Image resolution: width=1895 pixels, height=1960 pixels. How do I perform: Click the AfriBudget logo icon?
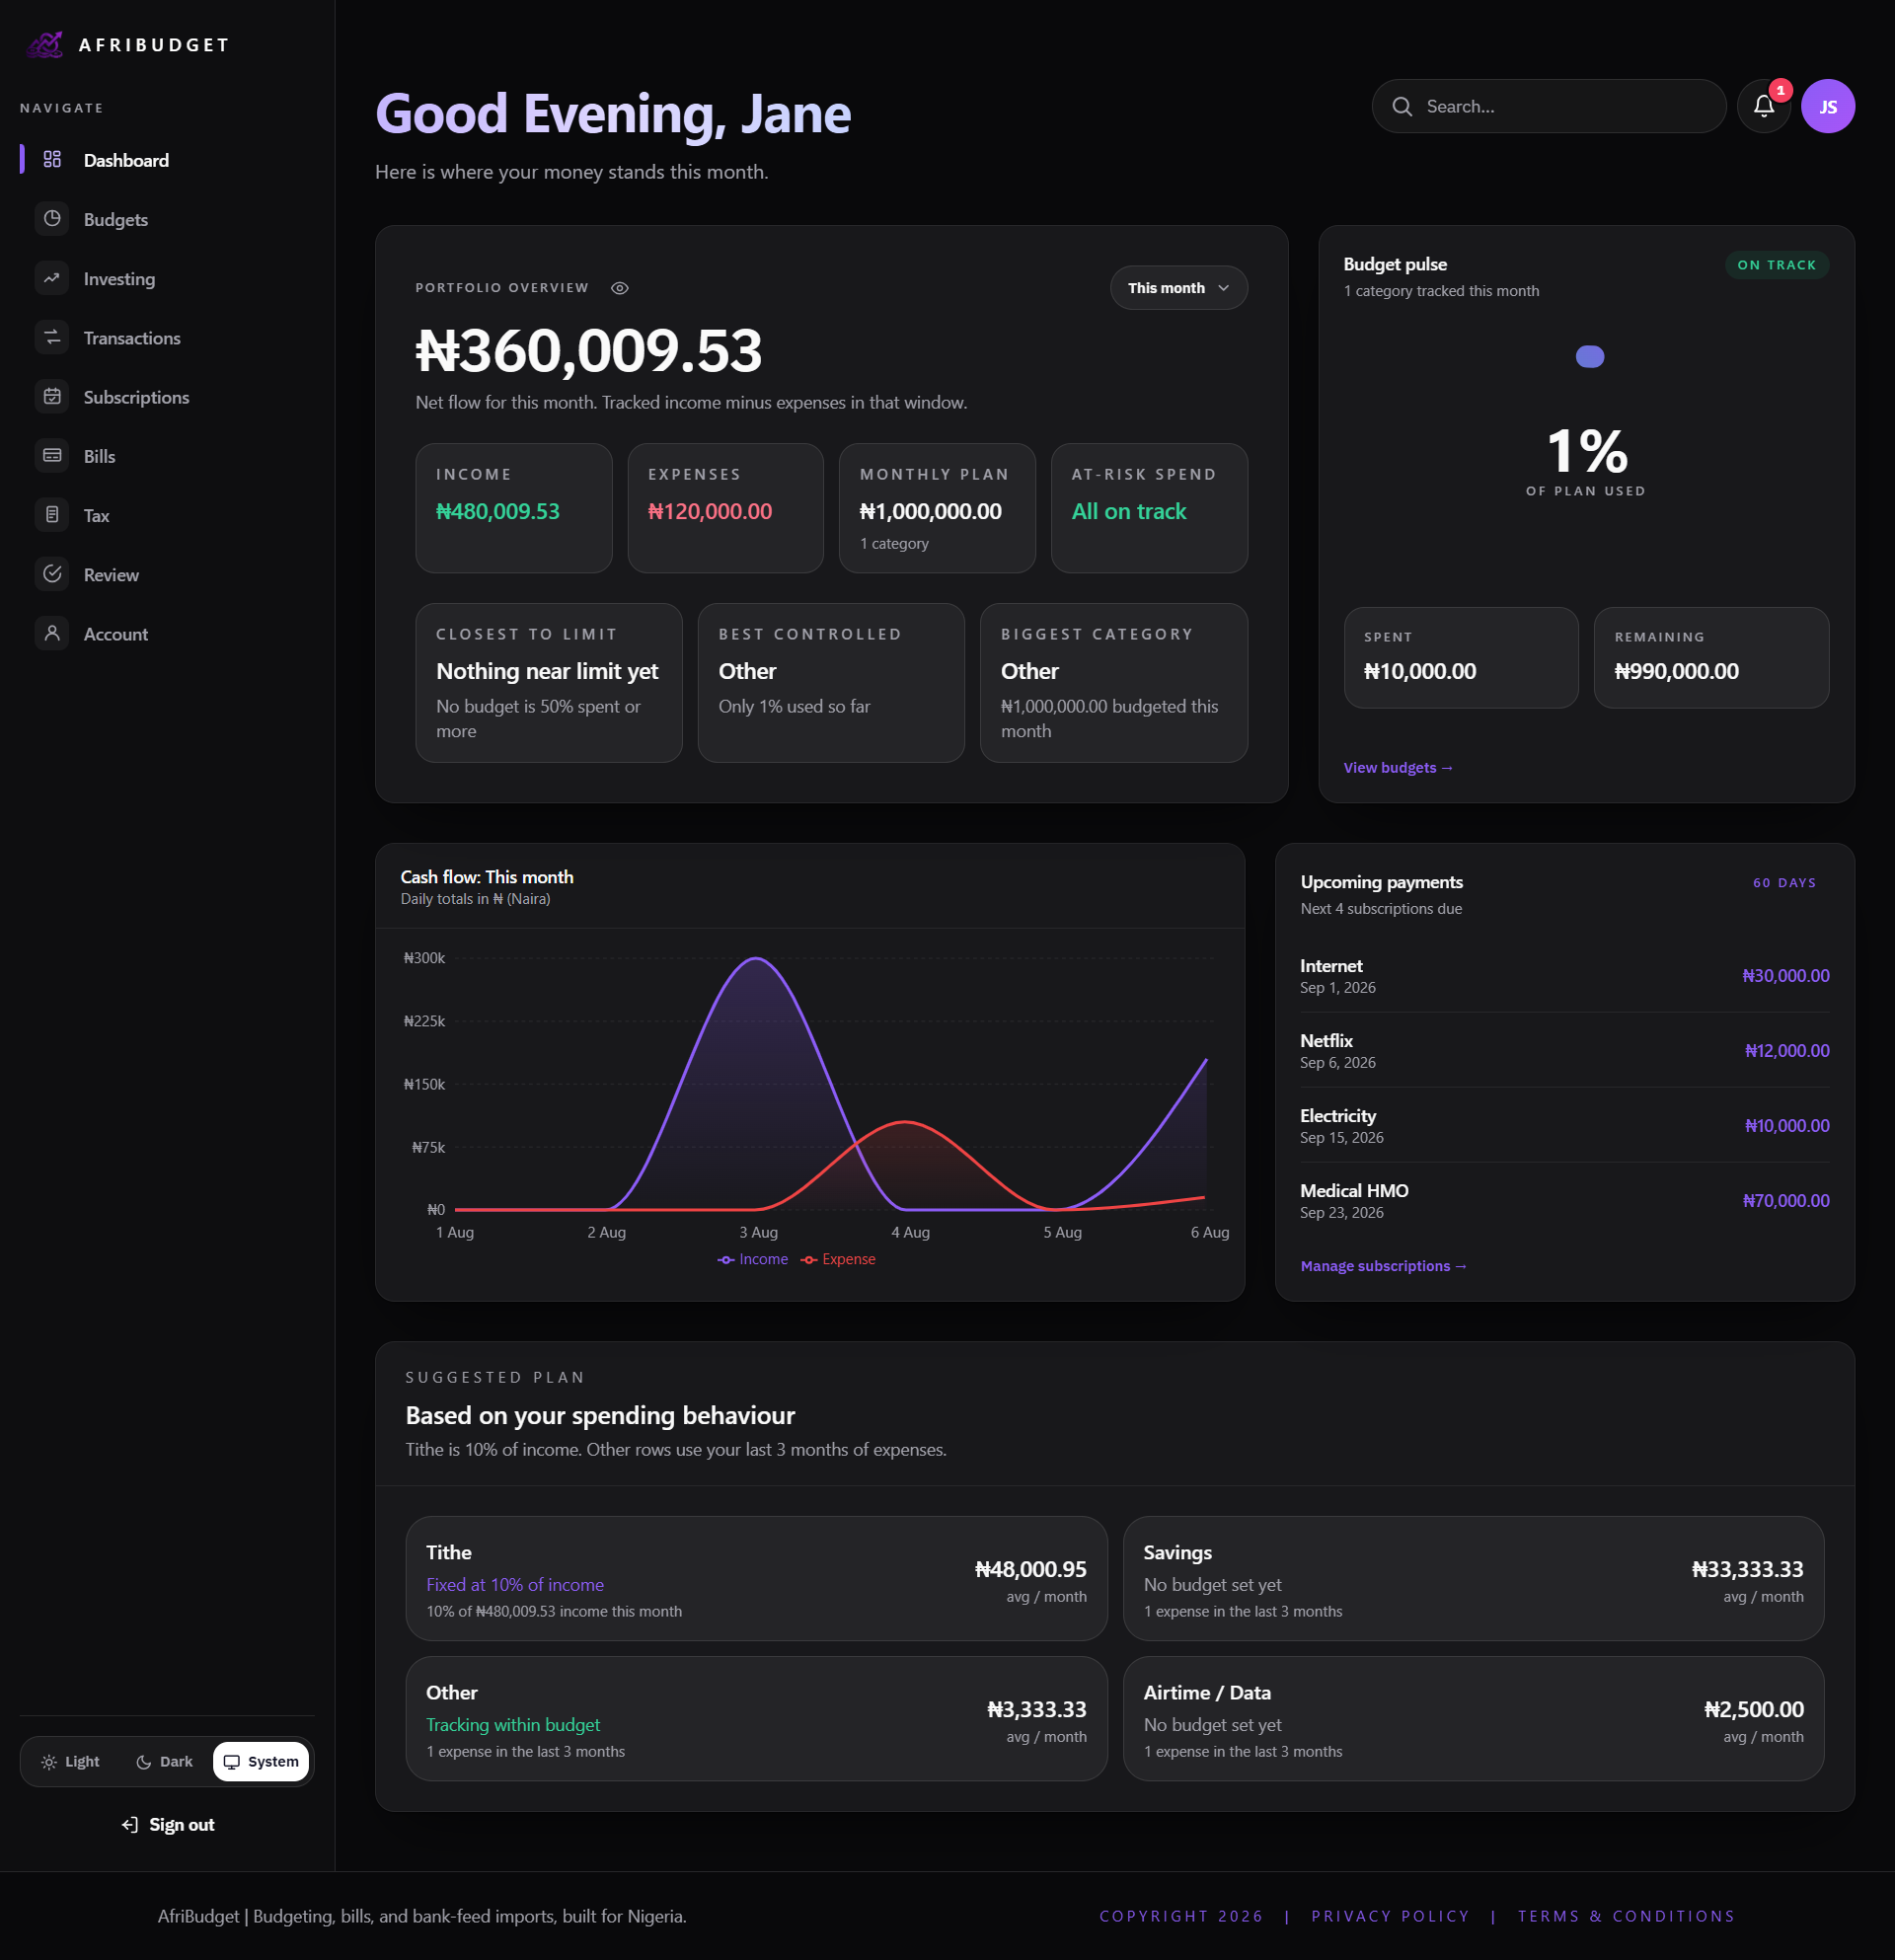coord(45,44)
